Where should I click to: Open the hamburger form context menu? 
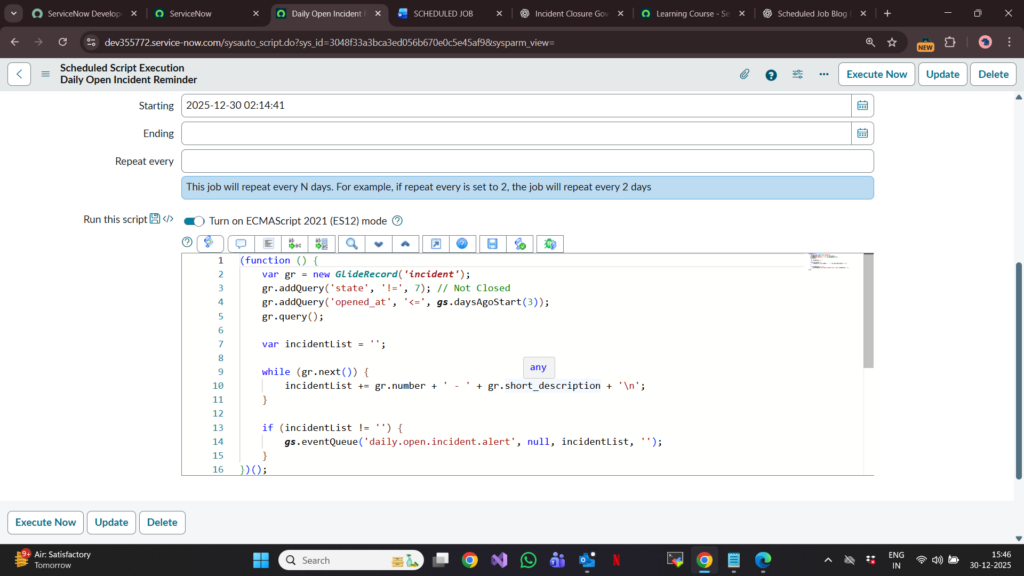coord(45,74)
